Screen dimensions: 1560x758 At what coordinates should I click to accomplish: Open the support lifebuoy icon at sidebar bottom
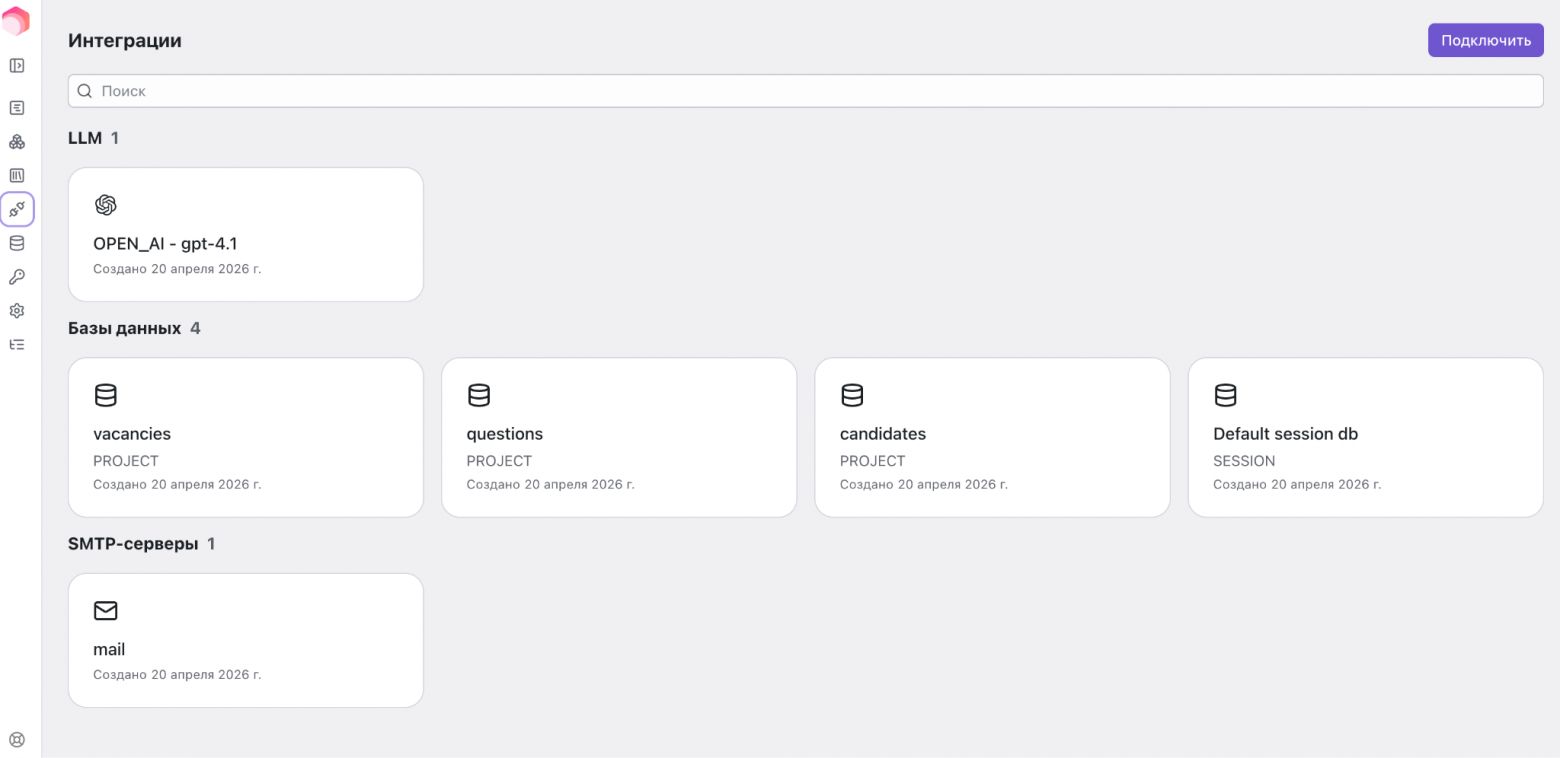pyautogui.click(x=17, y=740)
